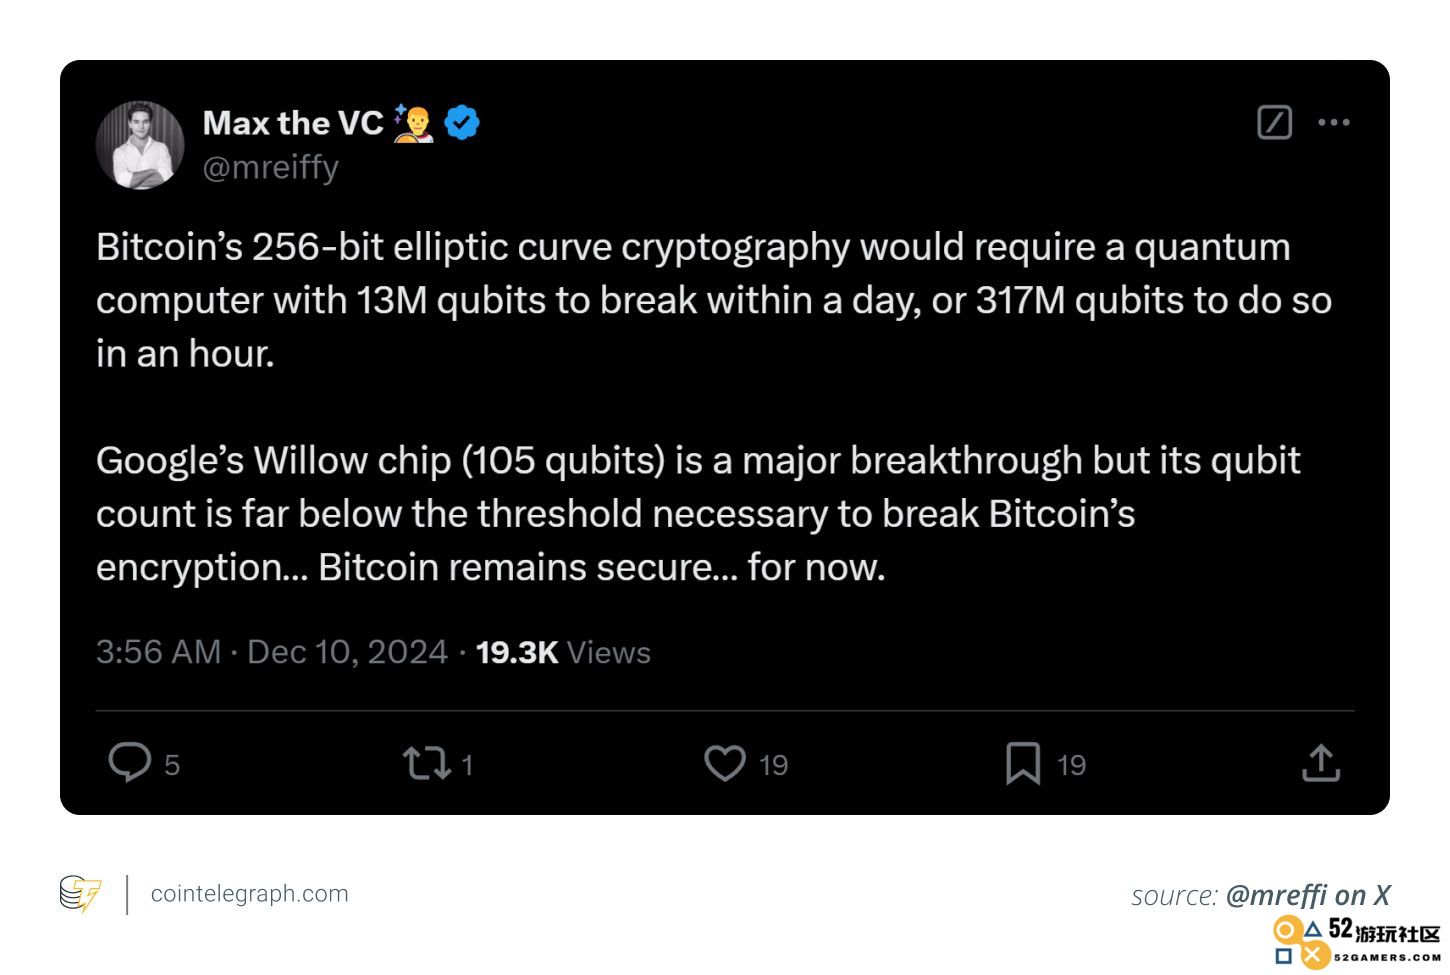Like the tweet with heart icon
The width and height of the screenshot is (1450, 975).
pos(725,764)
